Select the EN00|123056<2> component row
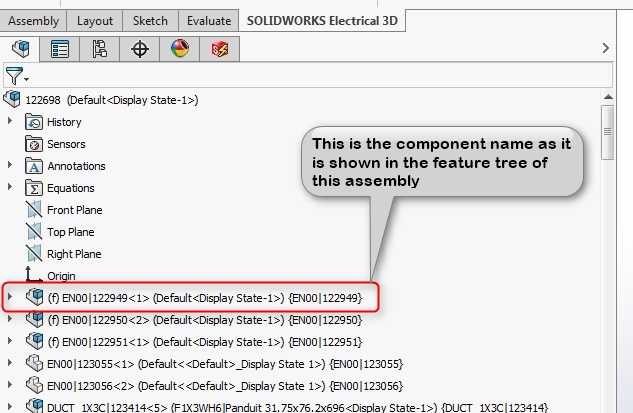 [225, 386]
